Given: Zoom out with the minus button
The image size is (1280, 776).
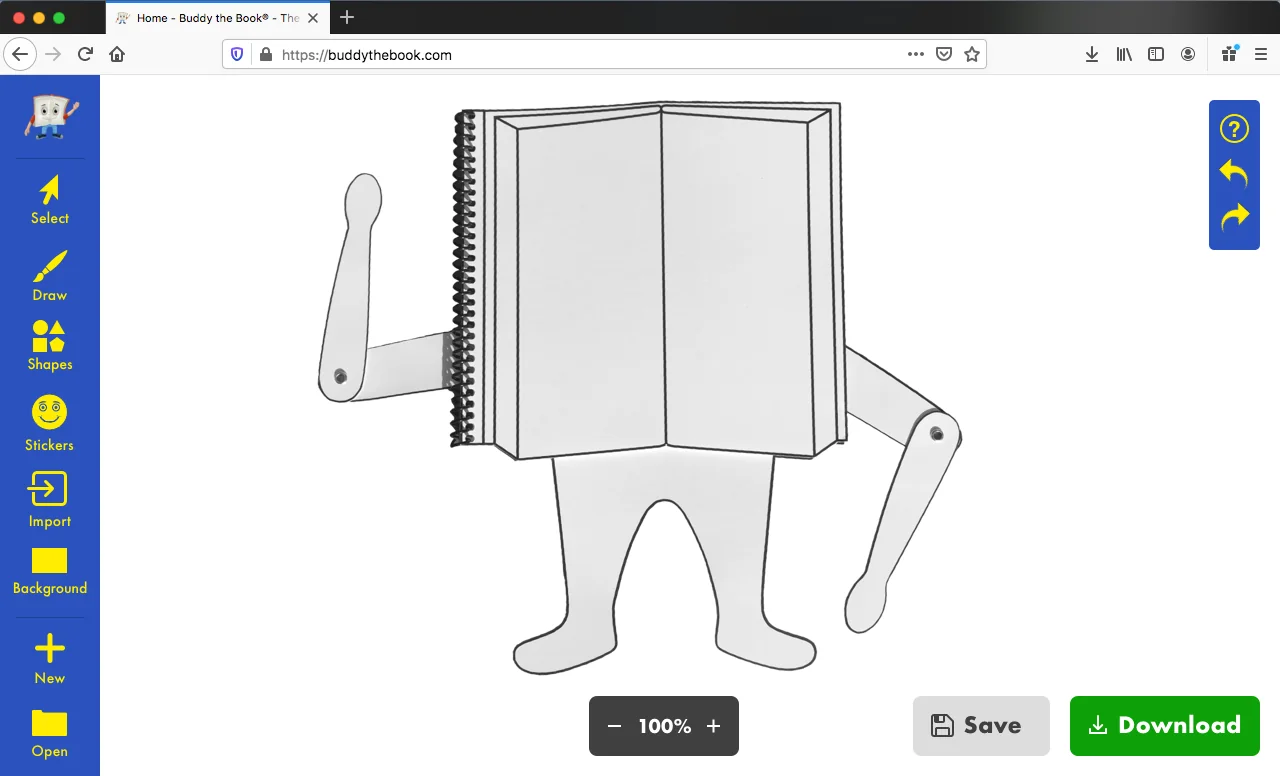Looking at the screenshot, I should [614, 726].
